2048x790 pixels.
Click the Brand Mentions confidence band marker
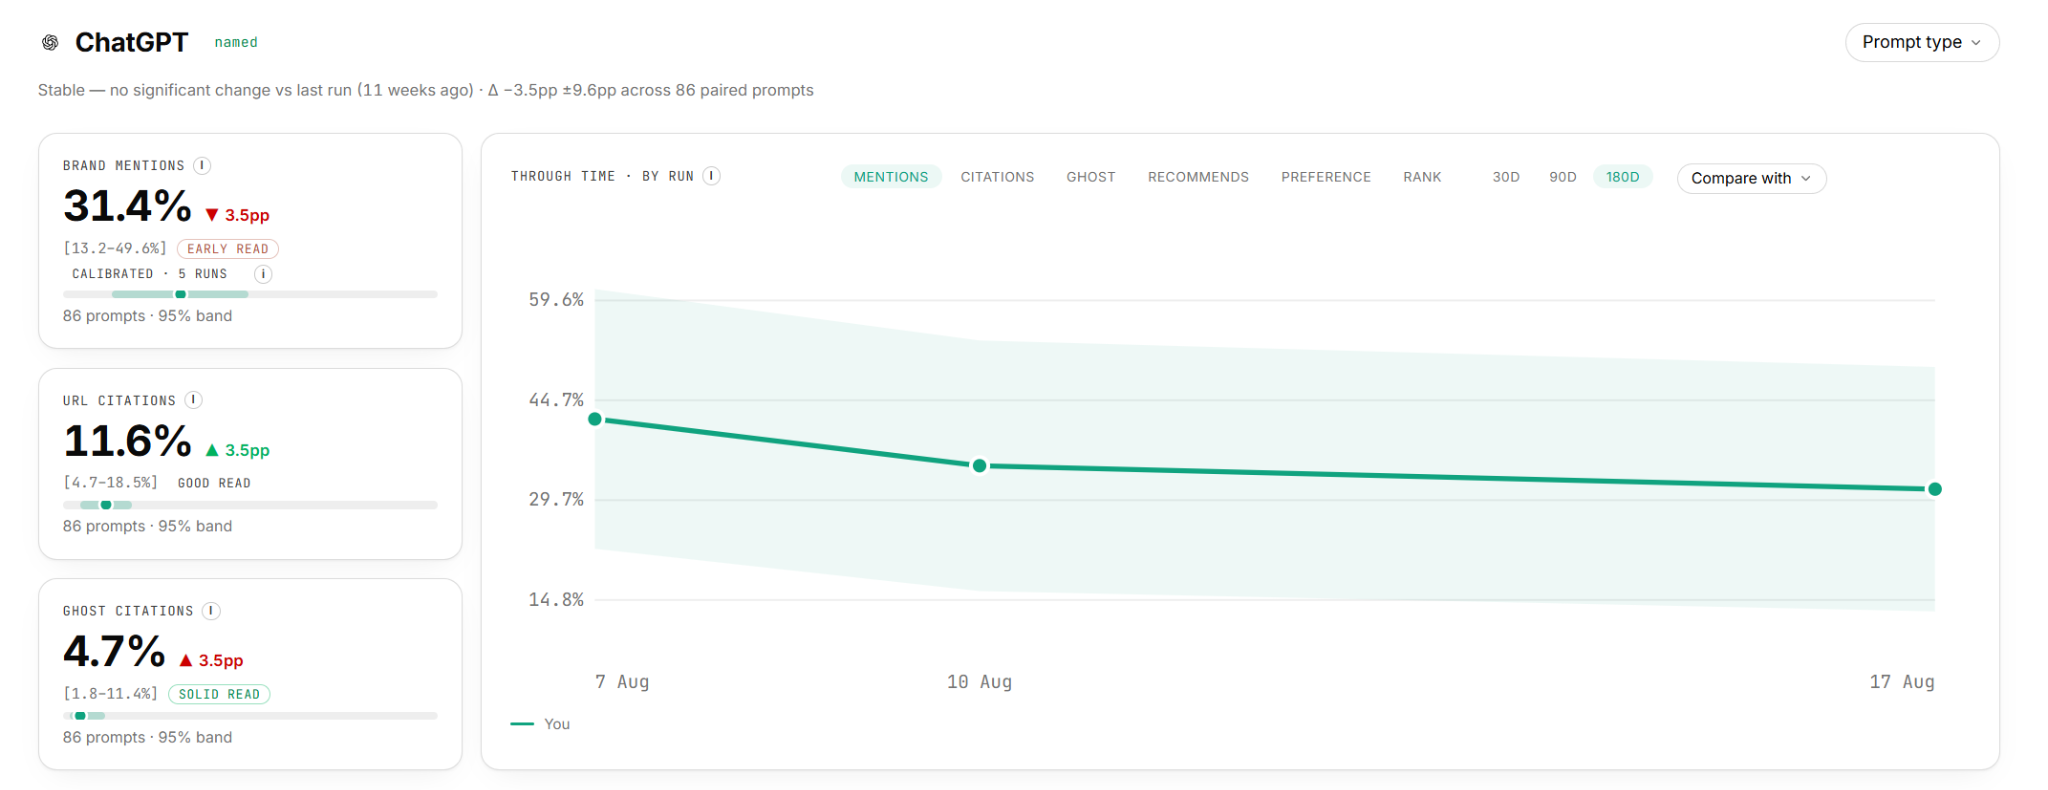pyautogui.click(x=180, y=294)
